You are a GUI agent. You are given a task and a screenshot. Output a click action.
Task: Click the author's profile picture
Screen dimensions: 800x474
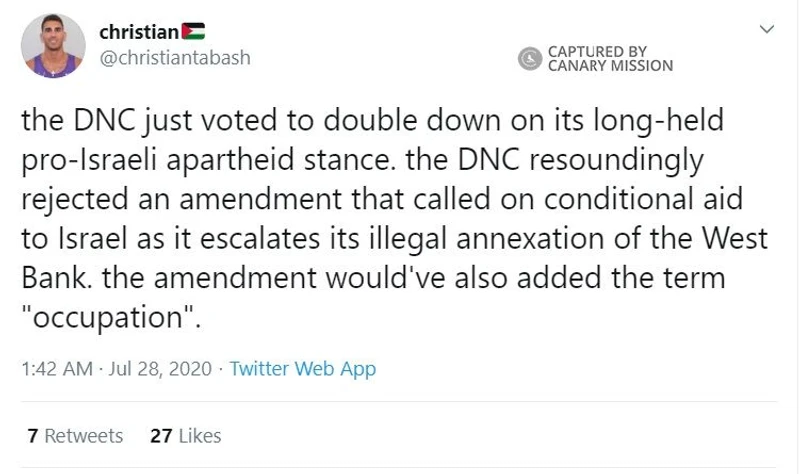pyautogui.click(x=53, y=46)
